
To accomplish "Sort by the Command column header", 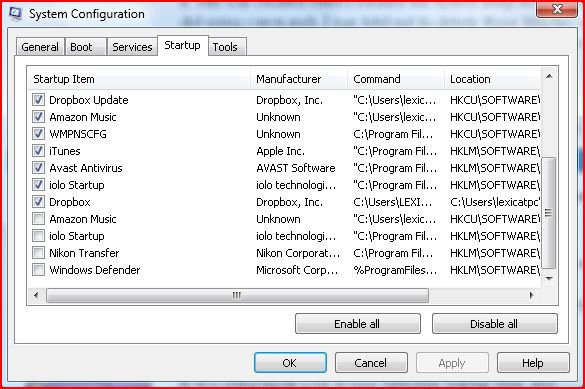I will click(x=396, y=79).
